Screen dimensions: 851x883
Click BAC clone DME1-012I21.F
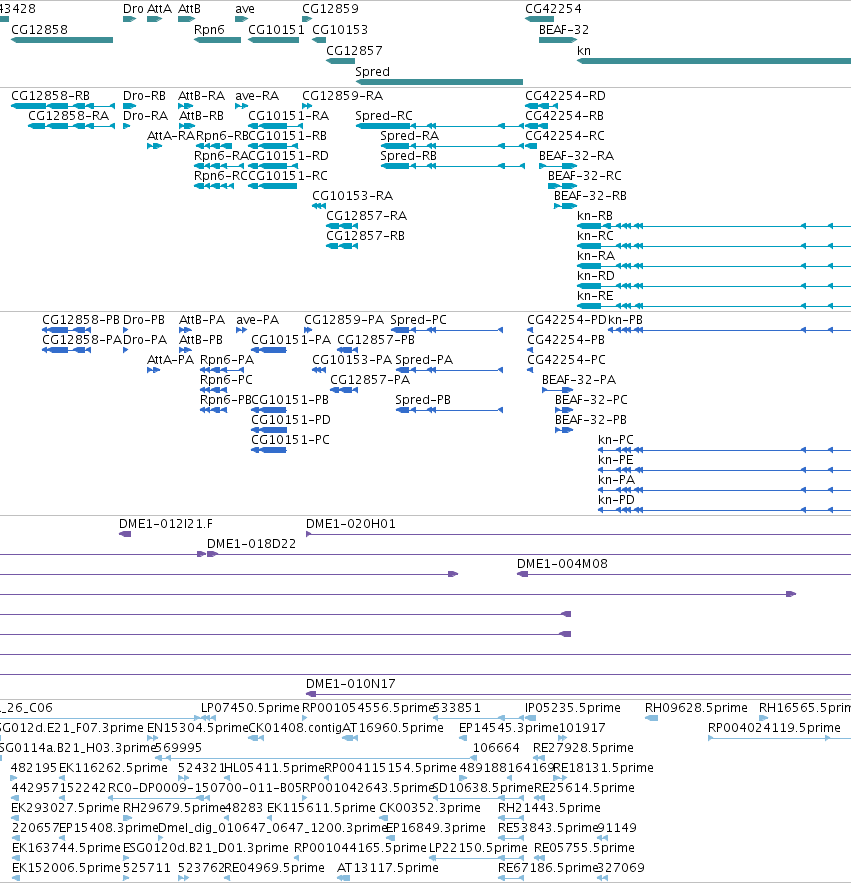click(125, 534)
